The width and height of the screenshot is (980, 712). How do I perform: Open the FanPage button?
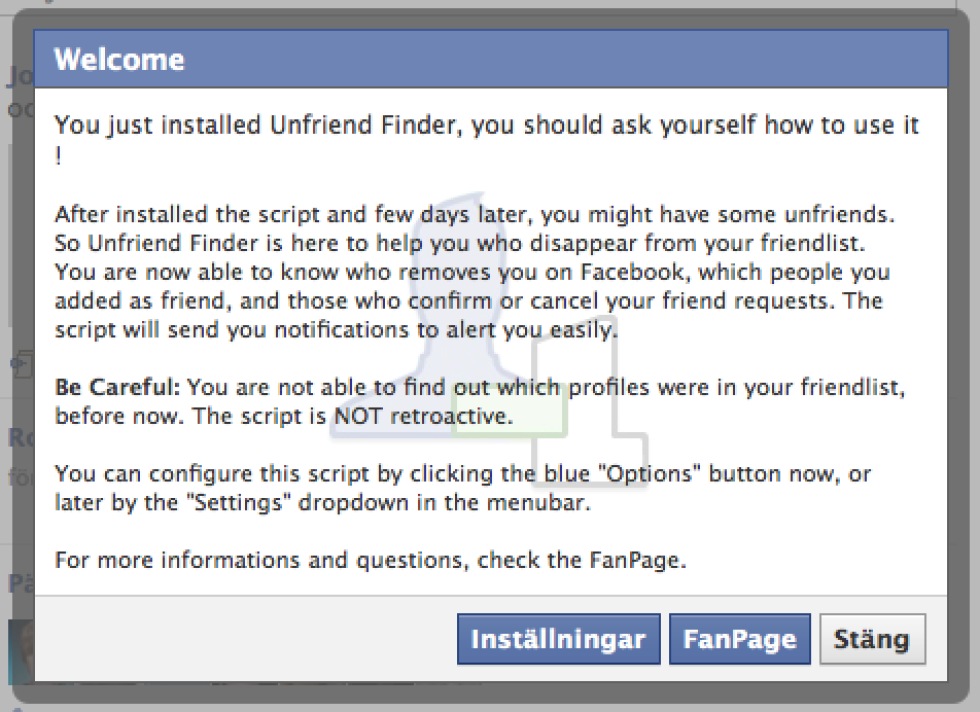click(x=739, y=639)
